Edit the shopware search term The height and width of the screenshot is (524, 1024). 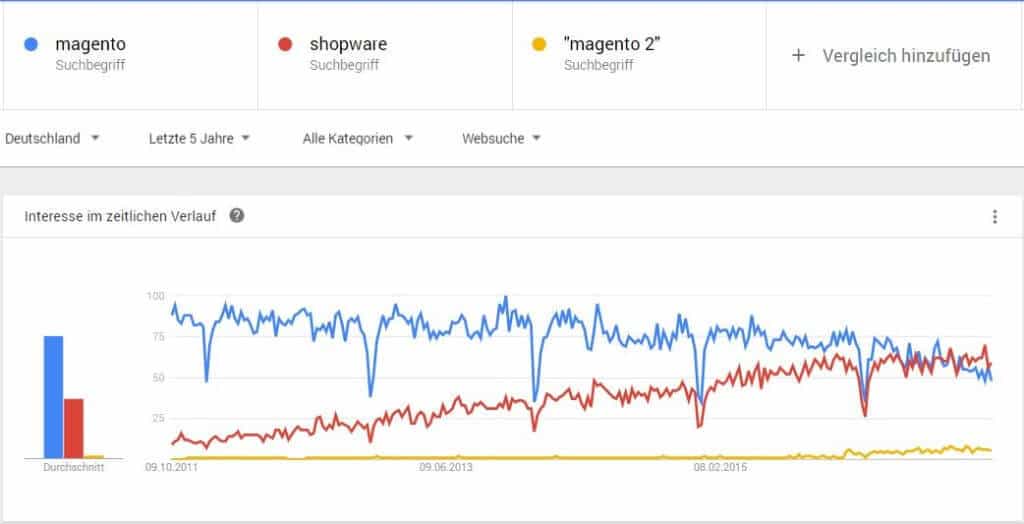(x=347, y=45)
